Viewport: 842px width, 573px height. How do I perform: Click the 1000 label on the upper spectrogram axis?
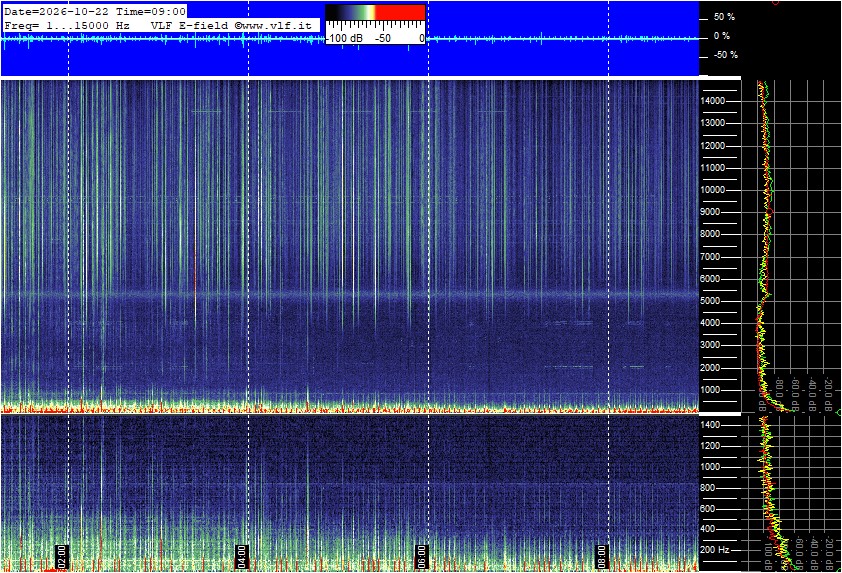tap(710, 390)
